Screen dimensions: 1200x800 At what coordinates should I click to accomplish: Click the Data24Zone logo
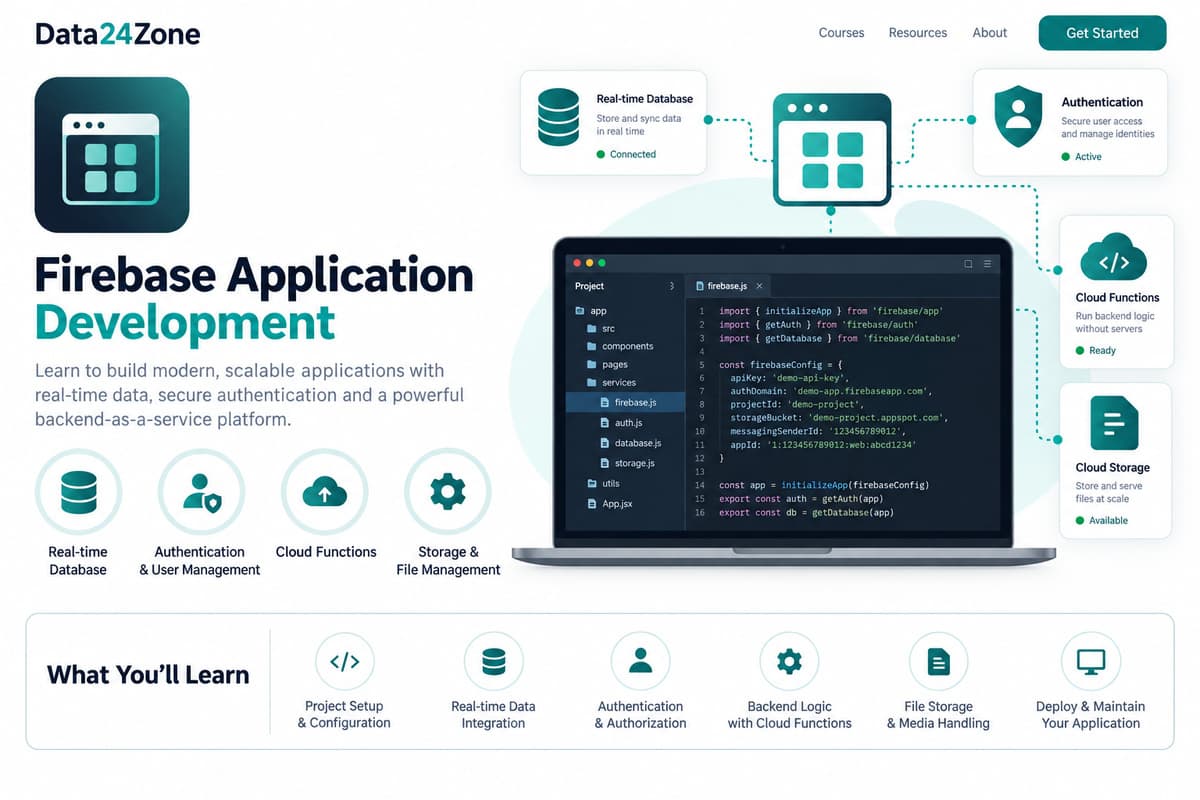coord(118,34)
